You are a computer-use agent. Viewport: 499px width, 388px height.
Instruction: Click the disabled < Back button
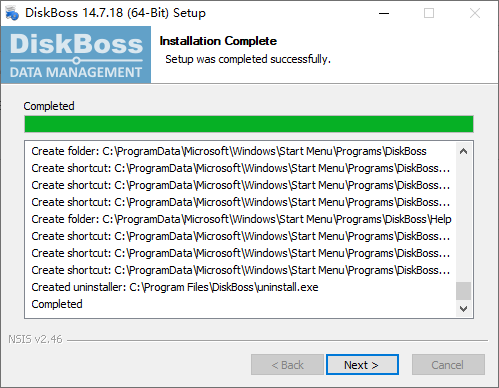click(287, 365)
